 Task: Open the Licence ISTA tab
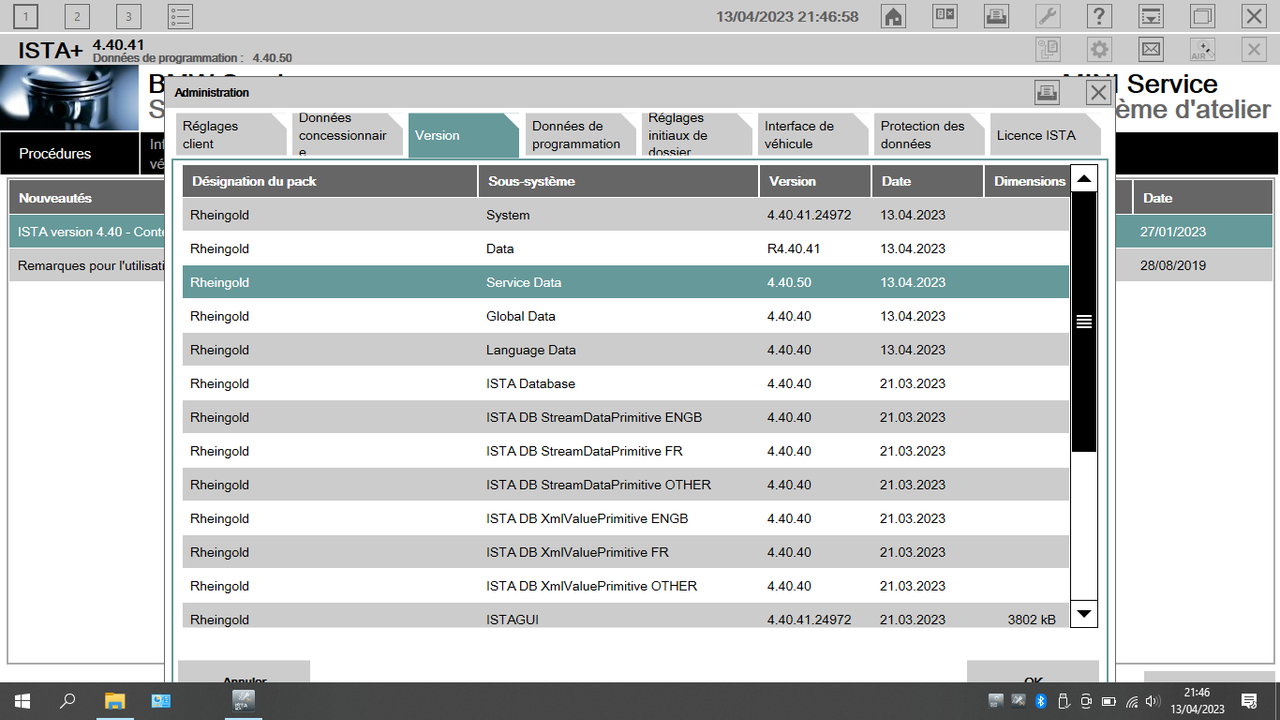pyautogui.click(x=1045, y=135)
